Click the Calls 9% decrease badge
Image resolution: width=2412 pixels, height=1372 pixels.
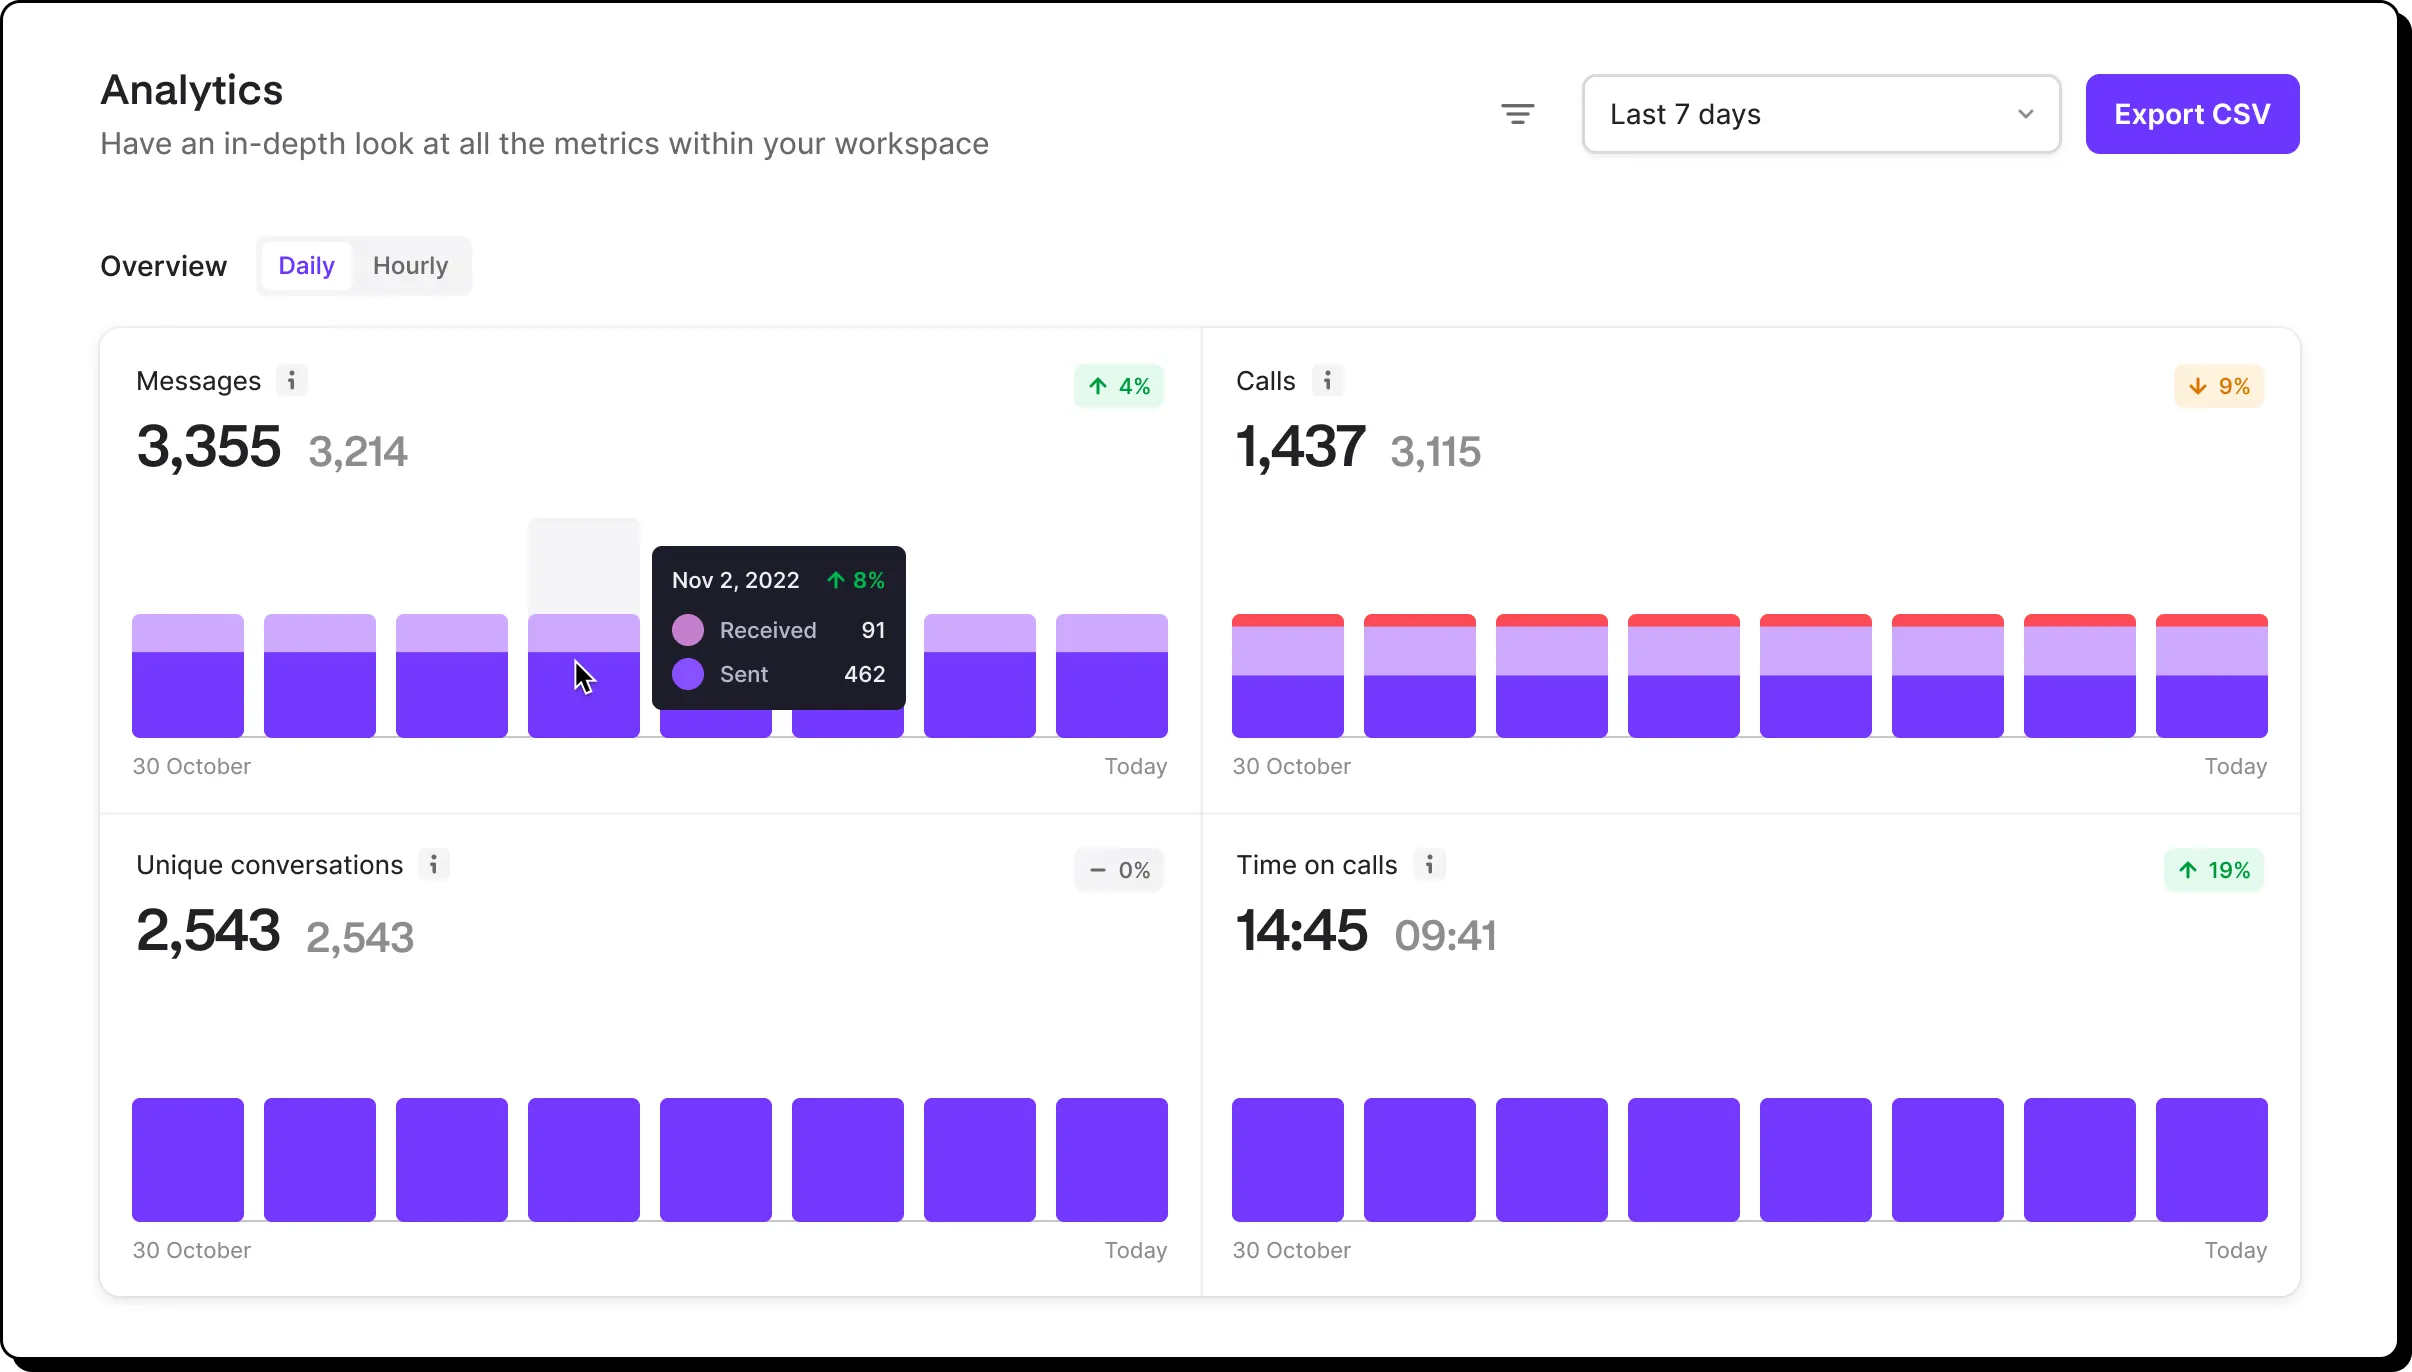pos(2218,386)
